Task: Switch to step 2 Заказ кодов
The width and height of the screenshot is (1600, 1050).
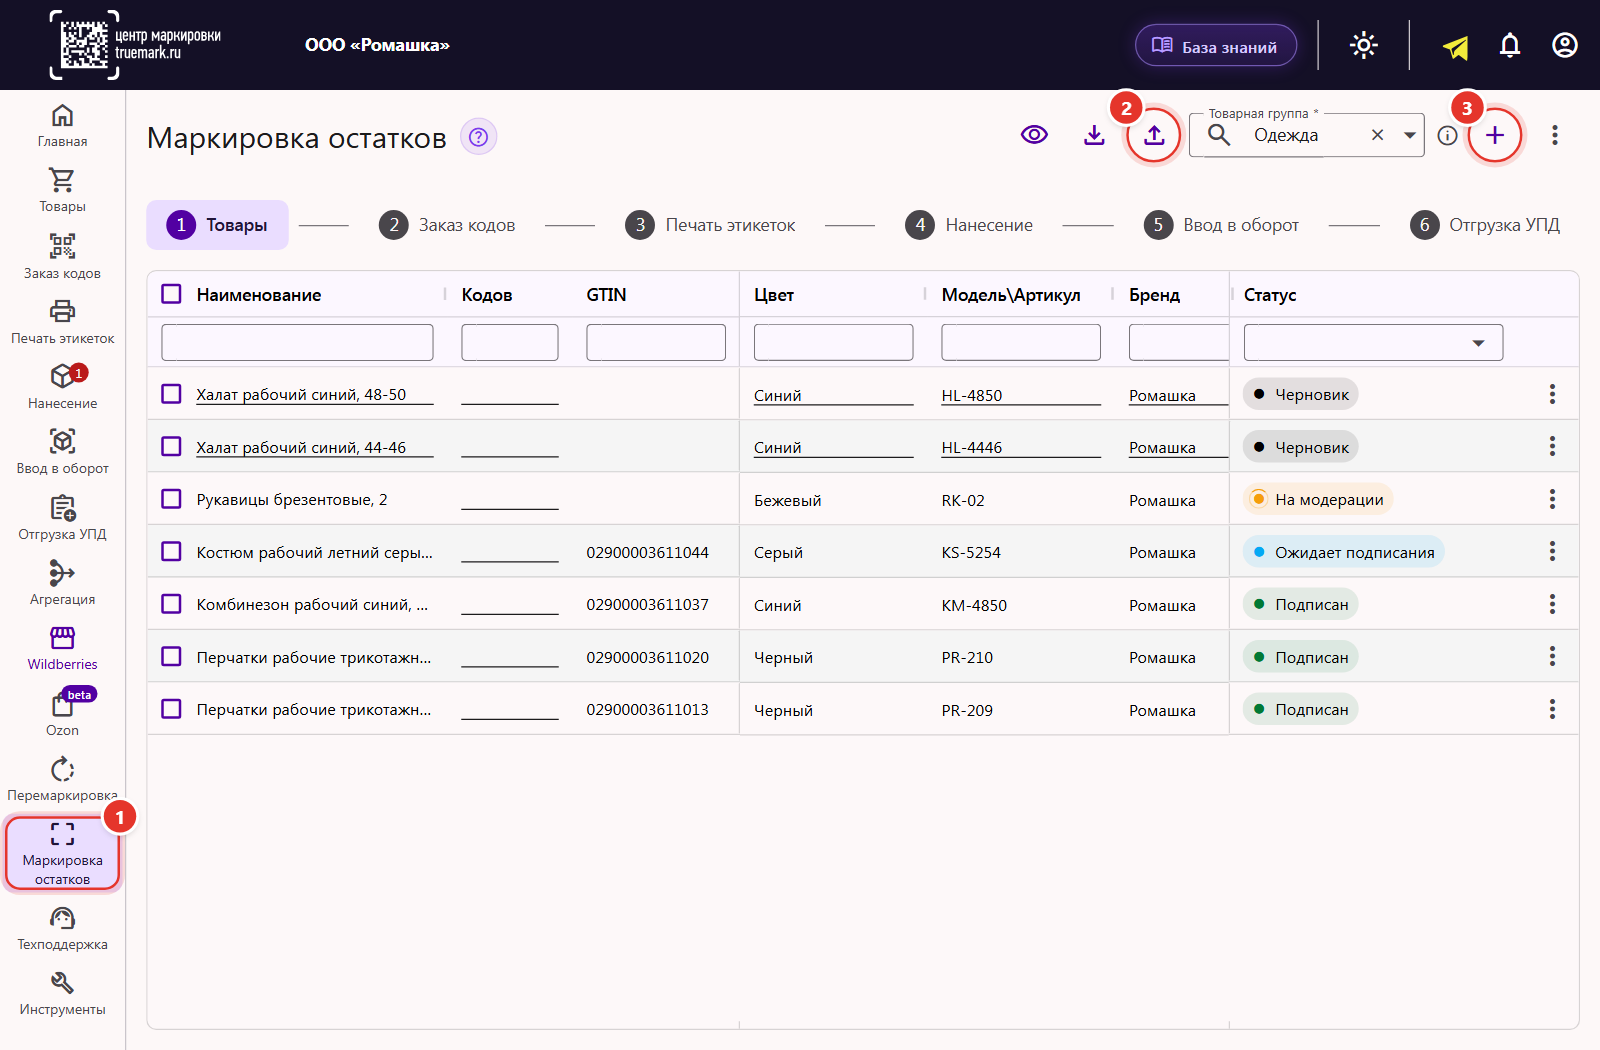Action: click(x=447, y=225)
